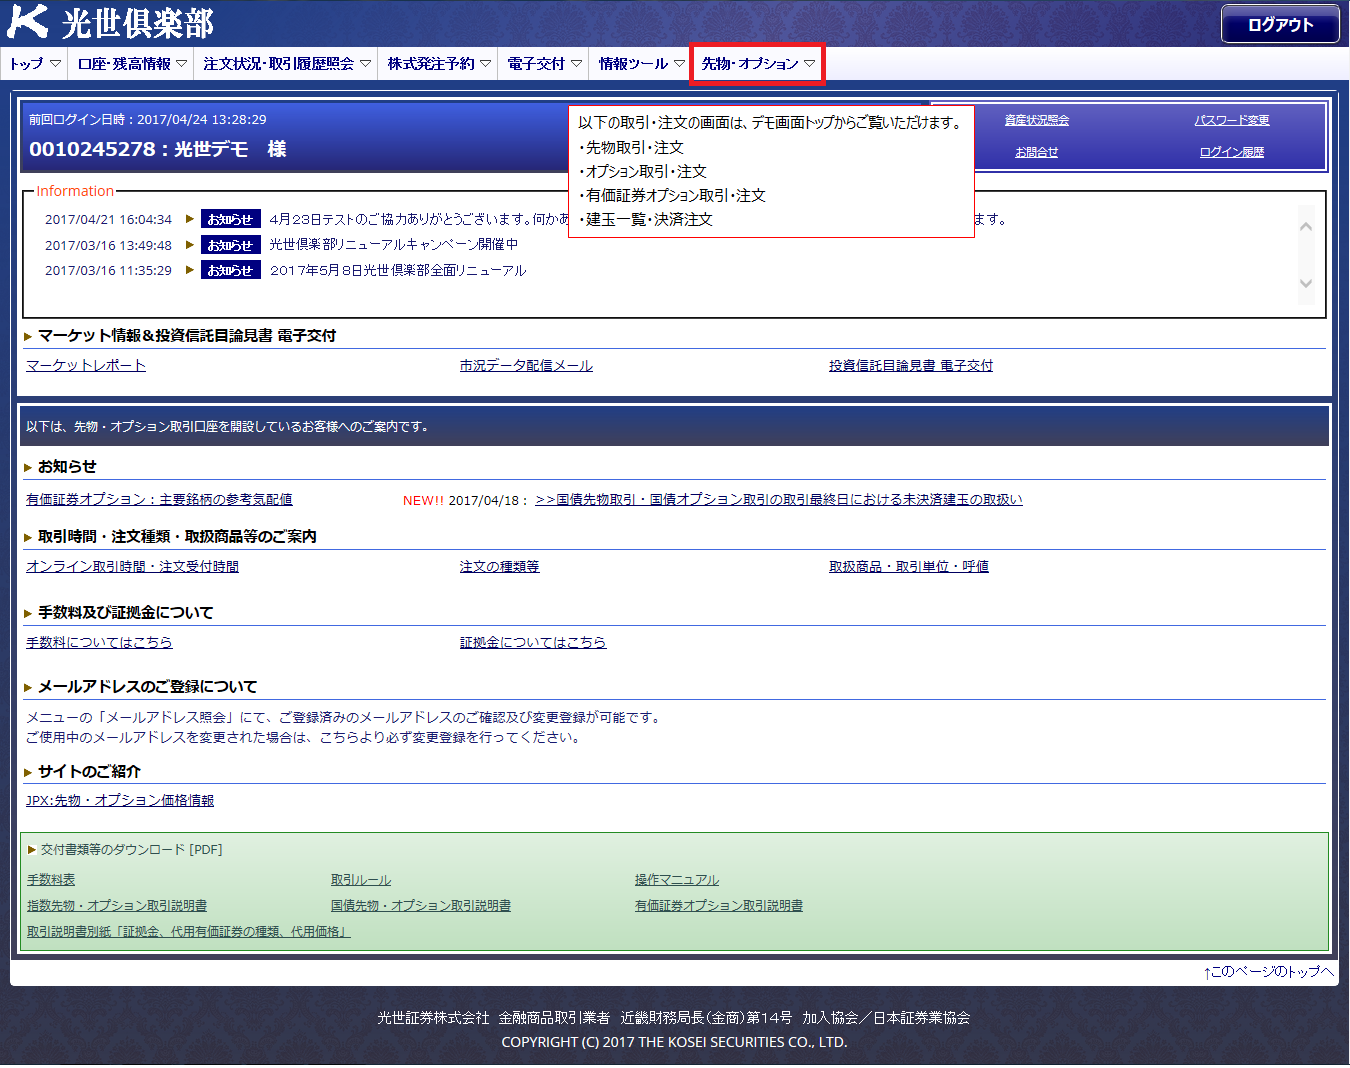Screen dimensions: 1350x1068
Task: Click the date 2017/03/16 11:35:29
Action: 108,270
